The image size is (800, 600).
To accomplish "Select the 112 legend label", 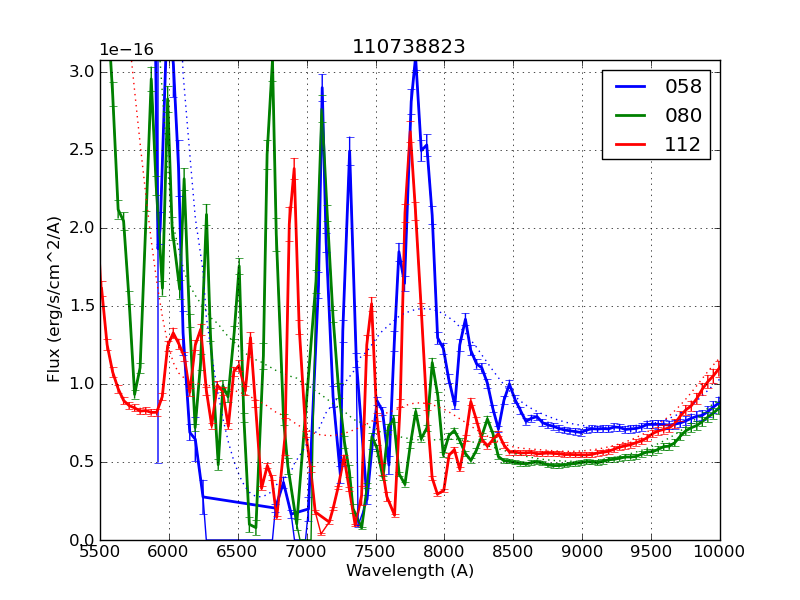I will coord(684,143).
